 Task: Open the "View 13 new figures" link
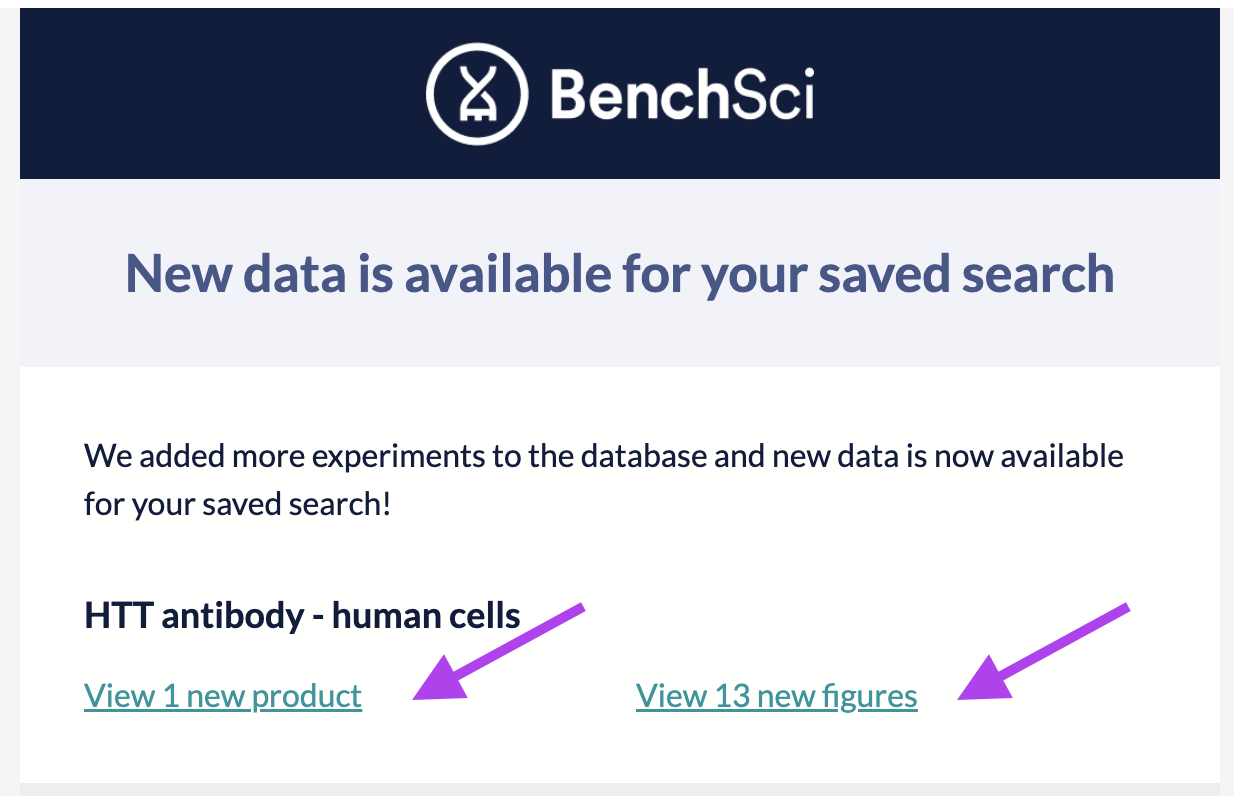(x=776, y=696)
